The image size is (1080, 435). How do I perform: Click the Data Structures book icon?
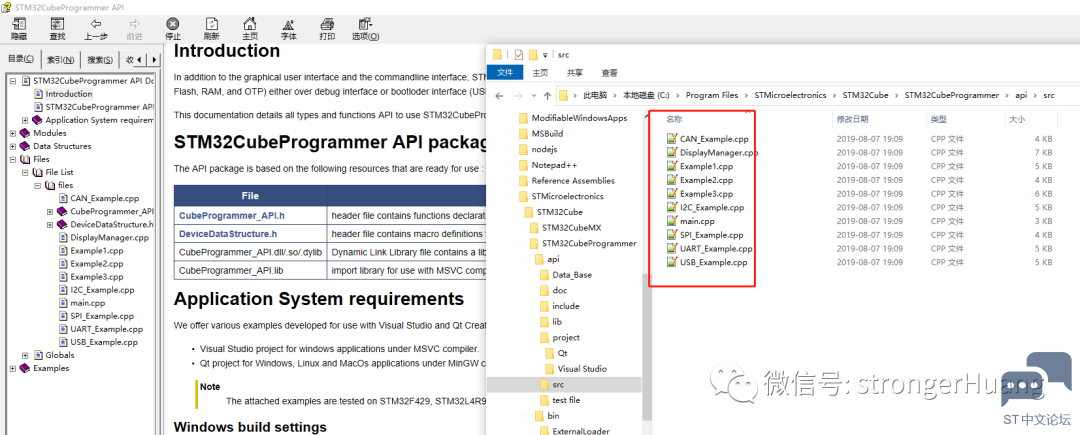(x=25, y=146)
